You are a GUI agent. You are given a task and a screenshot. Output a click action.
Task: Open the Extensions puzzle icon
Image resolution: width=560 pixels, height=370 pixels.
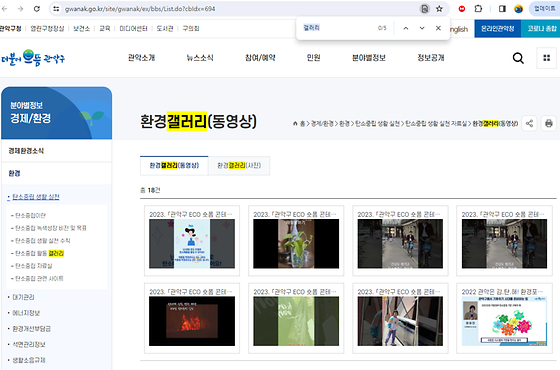point(478,9)
